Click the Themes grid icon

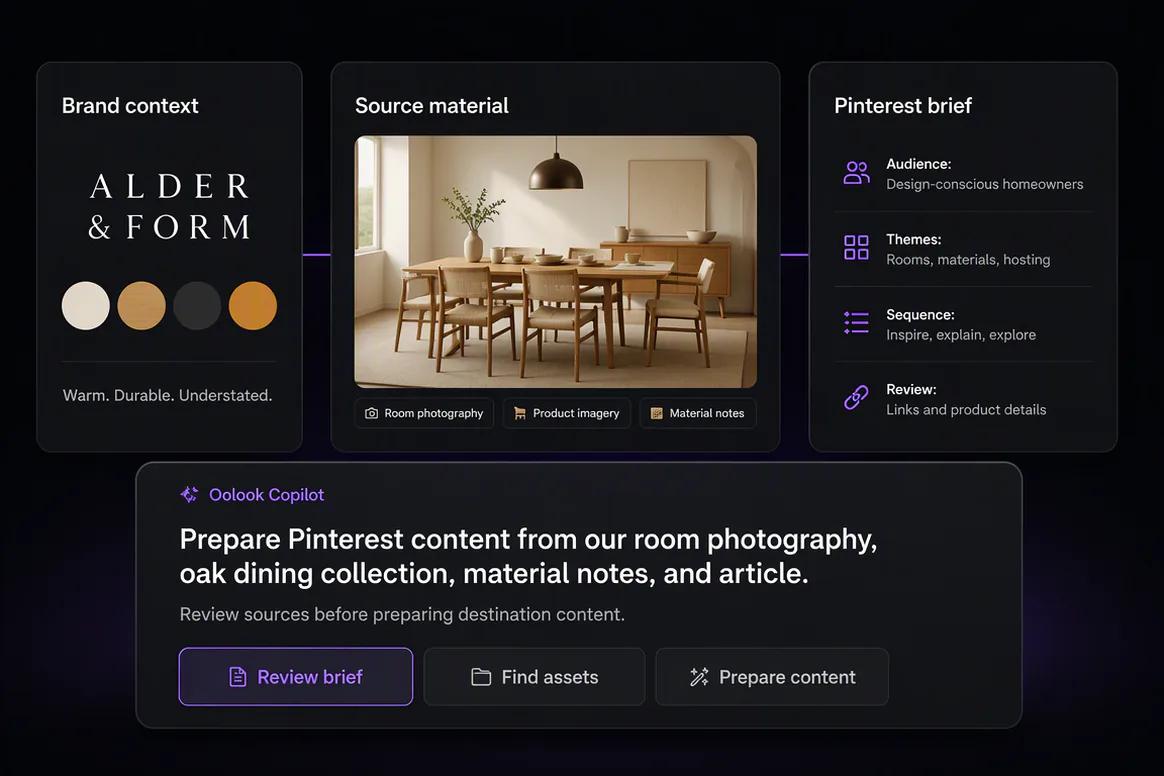(x=856, y=247)
